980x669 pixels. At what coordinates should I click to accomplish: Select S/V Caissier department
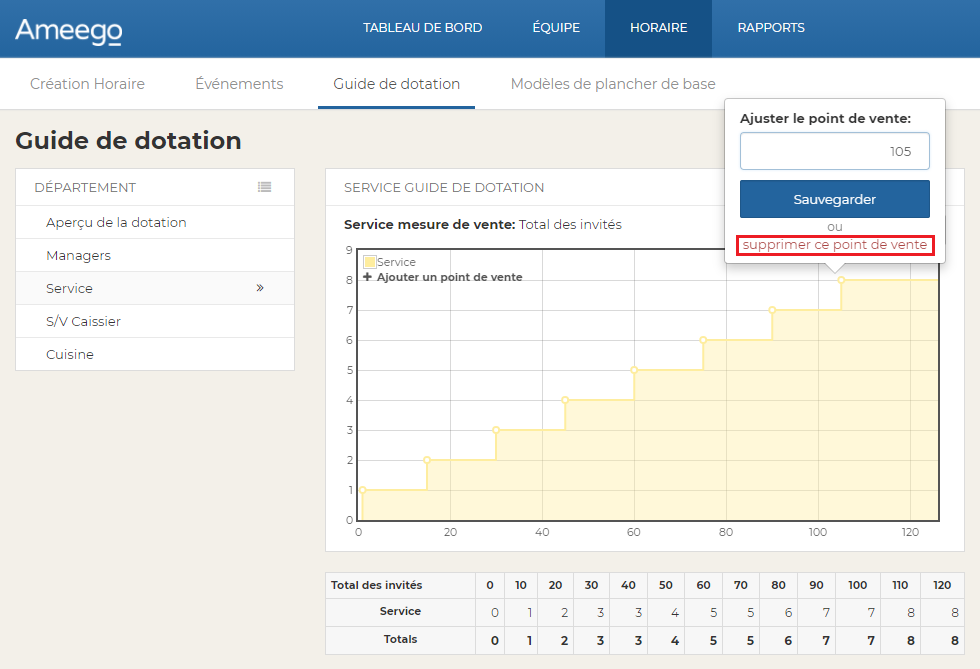tap(83, 321)
